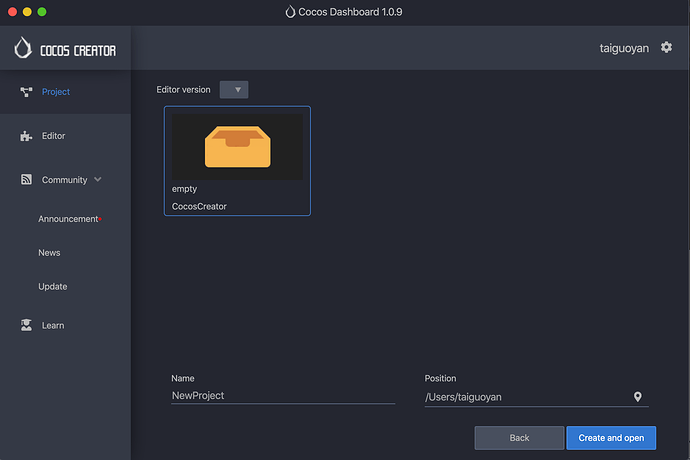
Task: Focus the project Name input field
Action: [283, 396]
